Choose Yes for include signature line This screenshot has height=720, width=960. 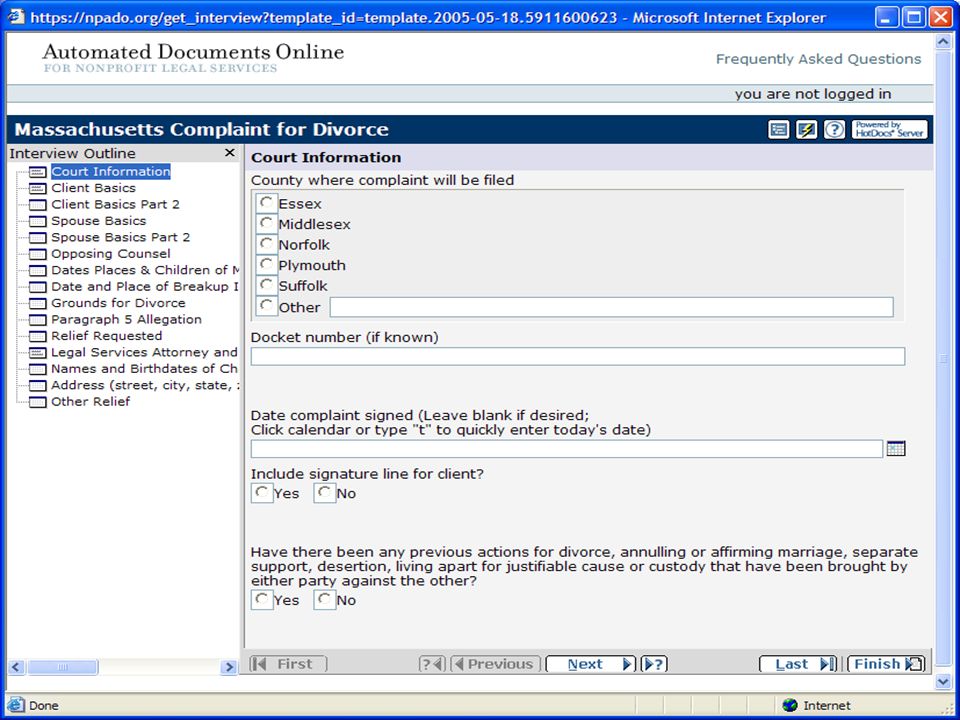pyautogui.click(x=262, y=493)
